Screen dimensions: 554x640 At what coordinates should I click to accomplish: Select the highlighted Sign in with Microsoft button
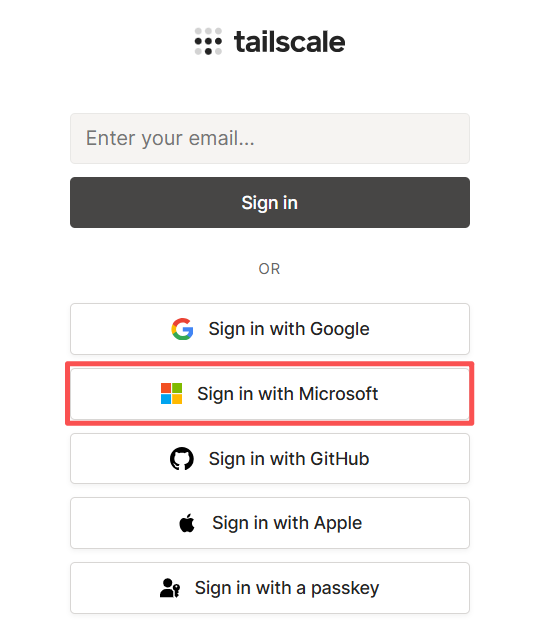270,393
